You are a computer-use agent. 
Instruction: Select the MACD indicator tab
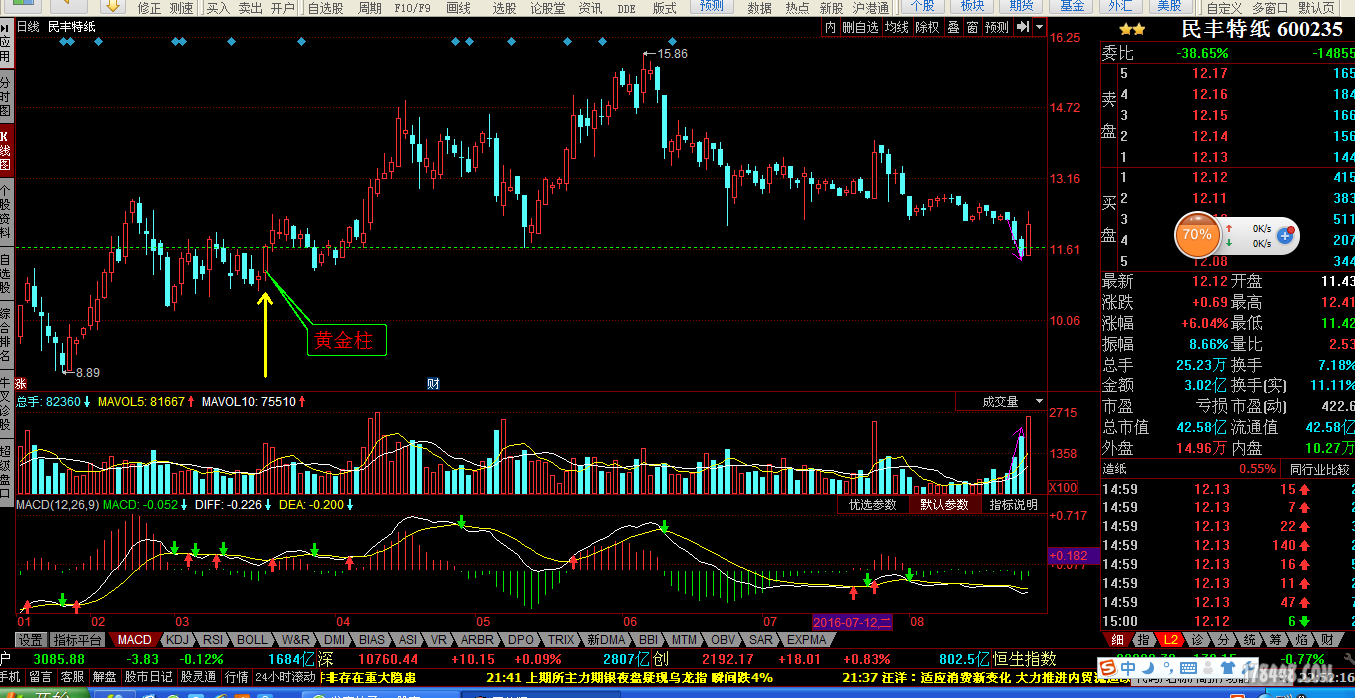pos(134,639)
